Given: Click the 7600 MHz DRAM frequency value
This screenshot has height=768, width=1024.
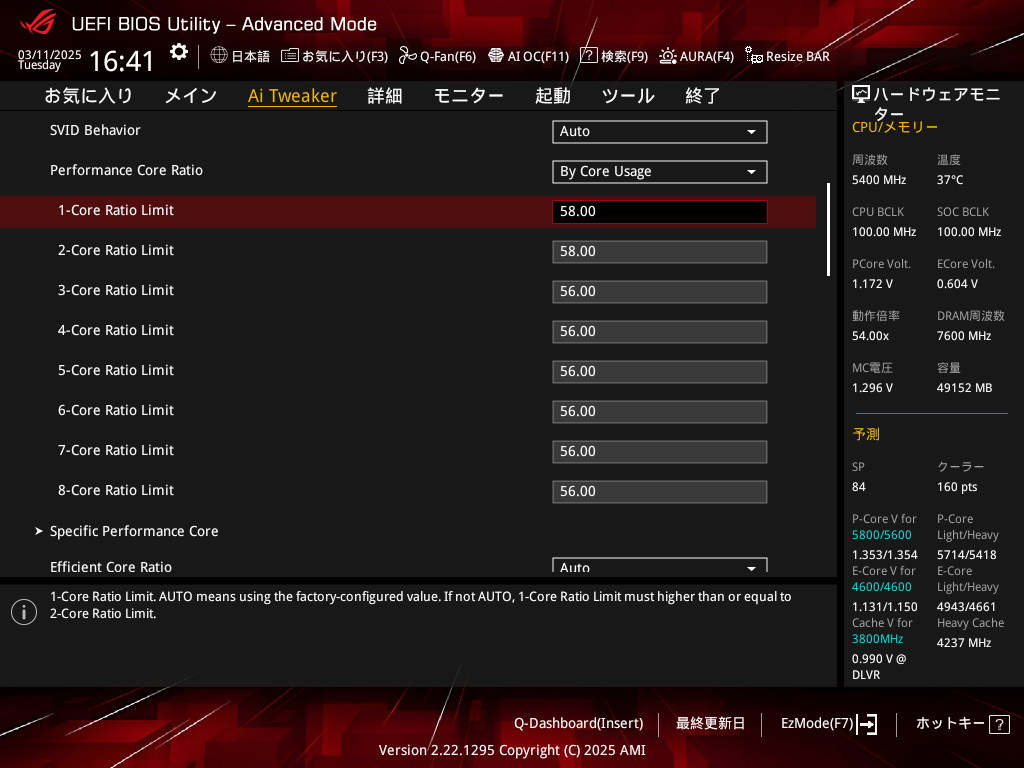Looking at the screenshot, I should (964, 336).
